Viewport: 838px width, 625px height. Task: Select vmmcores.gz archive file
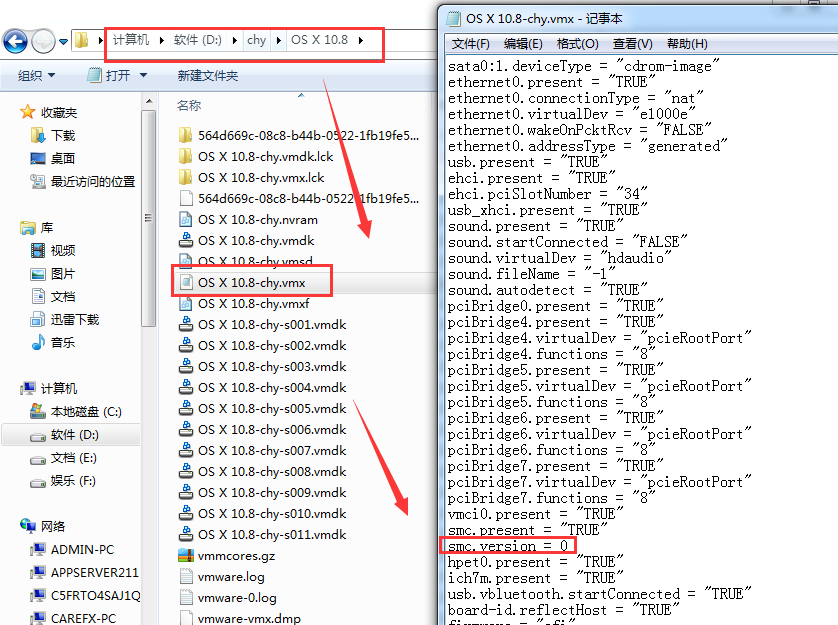pos(227,555)
